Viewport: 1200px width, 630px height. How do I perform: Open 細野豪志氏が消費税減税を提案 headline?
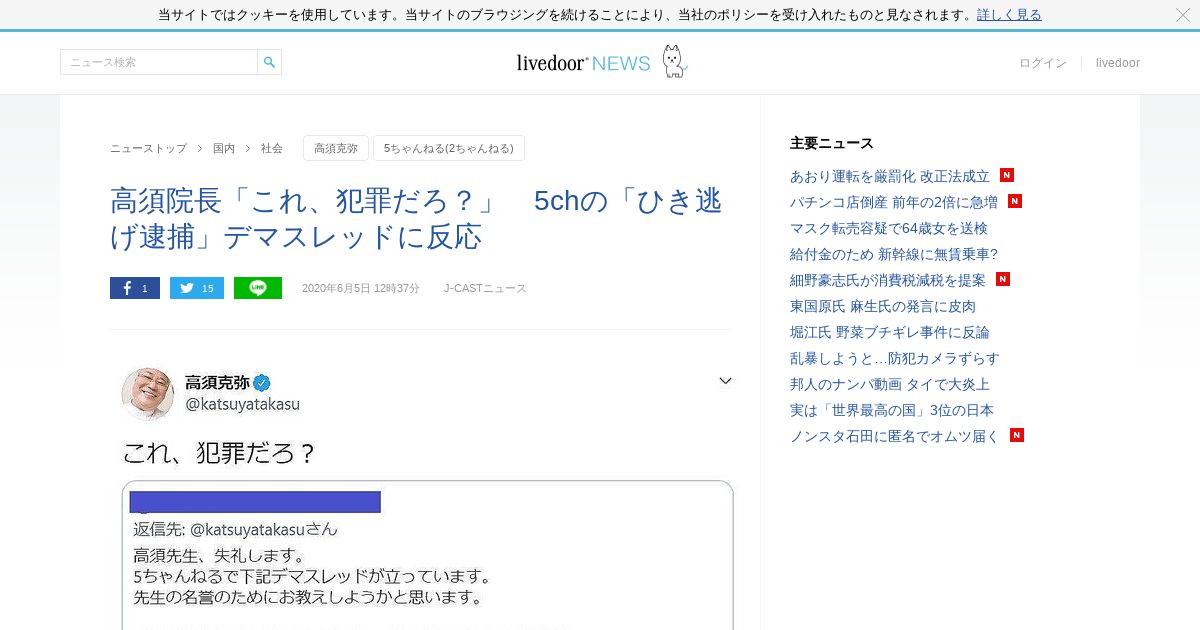tap(888, 280)
